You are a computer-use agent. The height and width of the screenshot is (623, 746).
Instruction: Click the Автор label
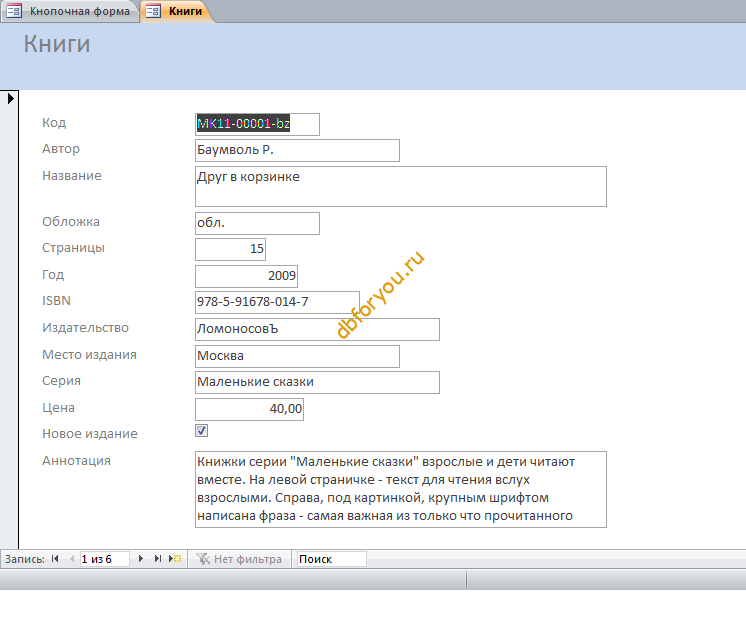point(61,149)
